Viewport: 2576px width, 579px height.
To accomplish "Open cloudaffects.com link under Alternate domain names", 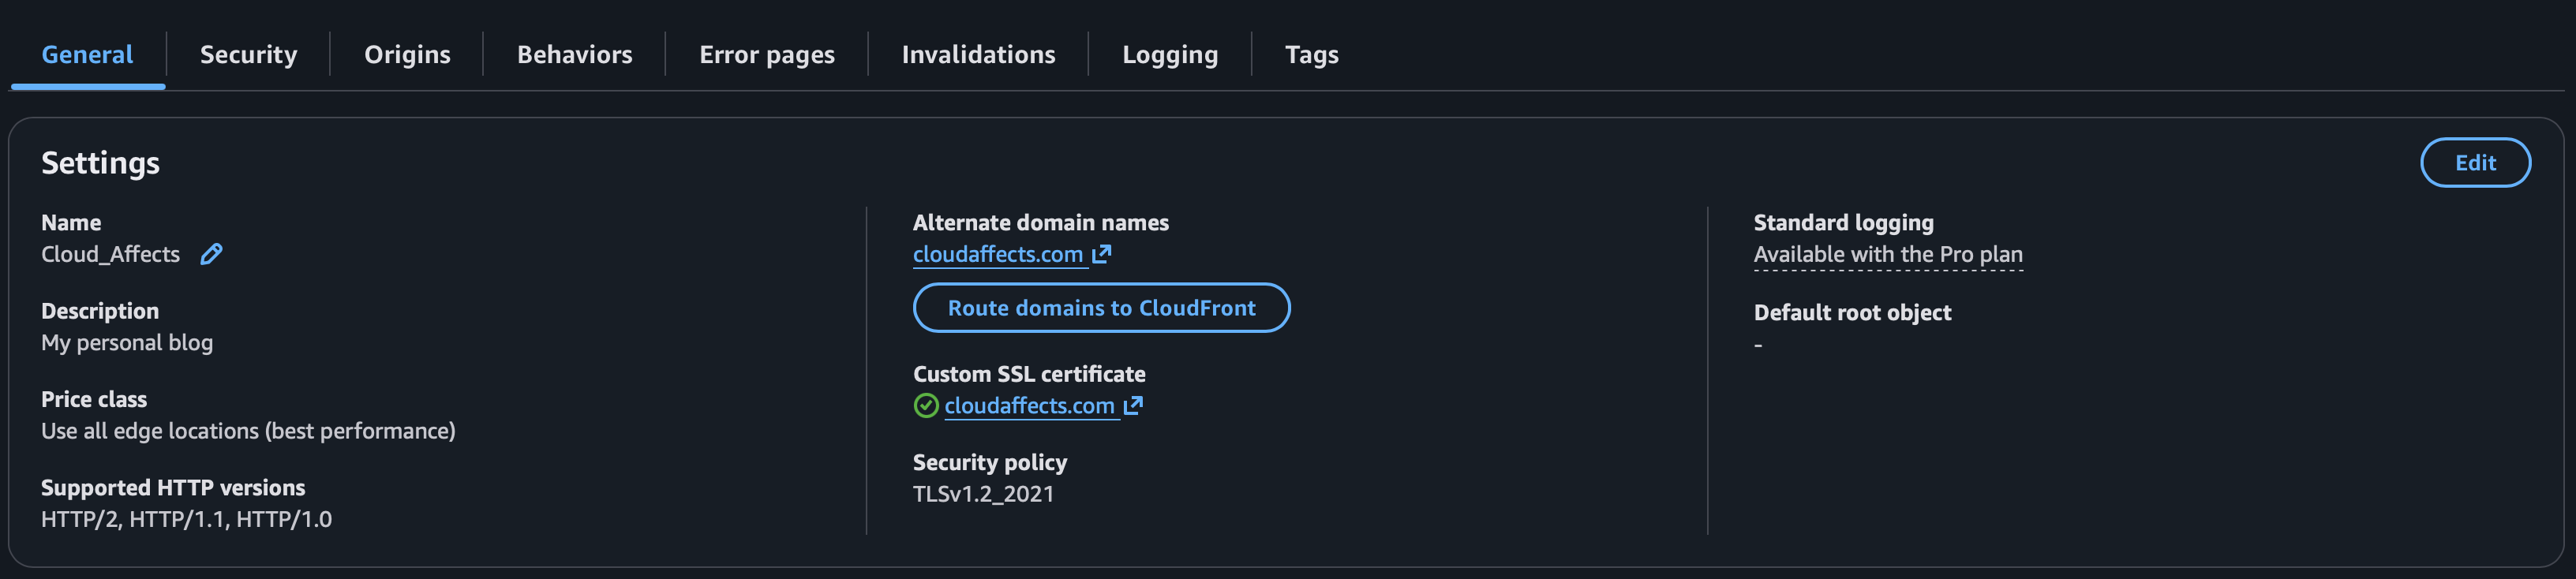I will pos(997,254).
